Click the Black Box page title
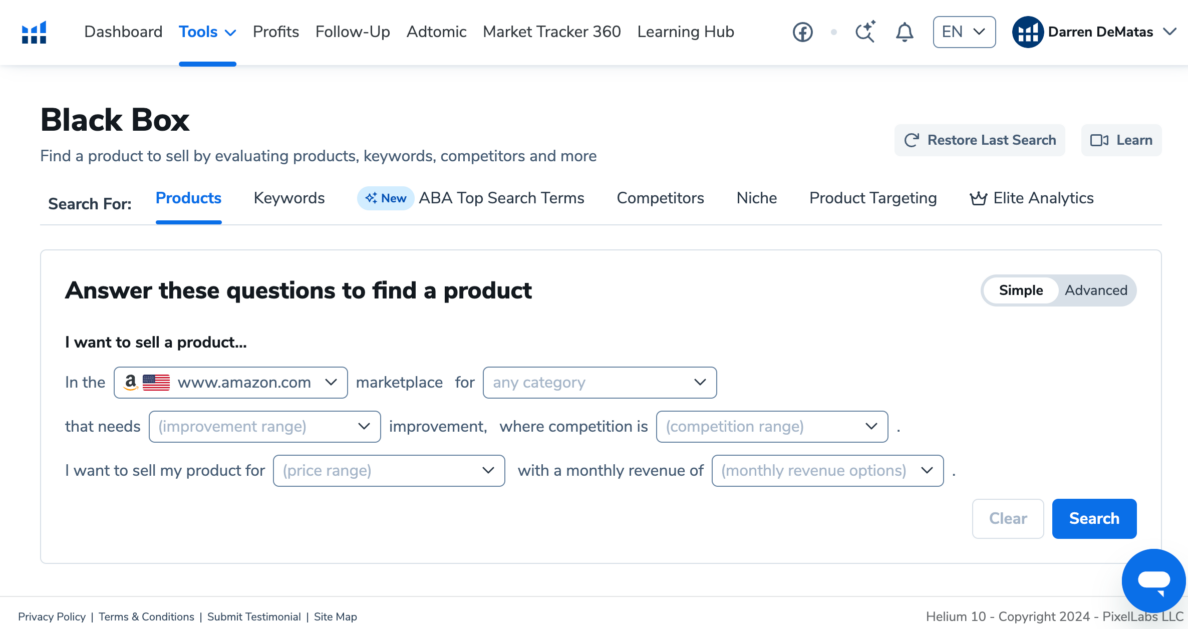The height and width of the screenshot is (629, 1188). [x=115, y=120]
